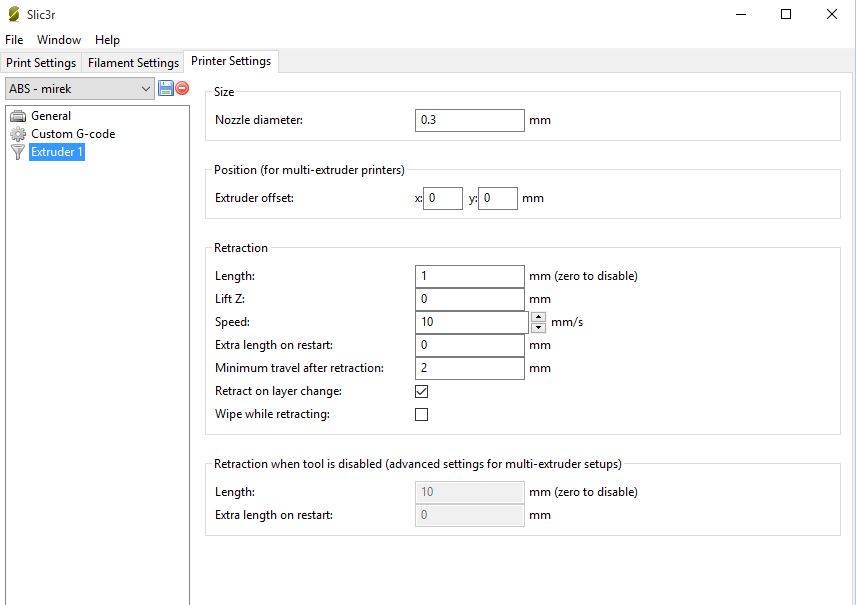This screenshot has height=605, width=856.
Task: Uncheck Retract on layer change
Action: click(x=421, y=391)
